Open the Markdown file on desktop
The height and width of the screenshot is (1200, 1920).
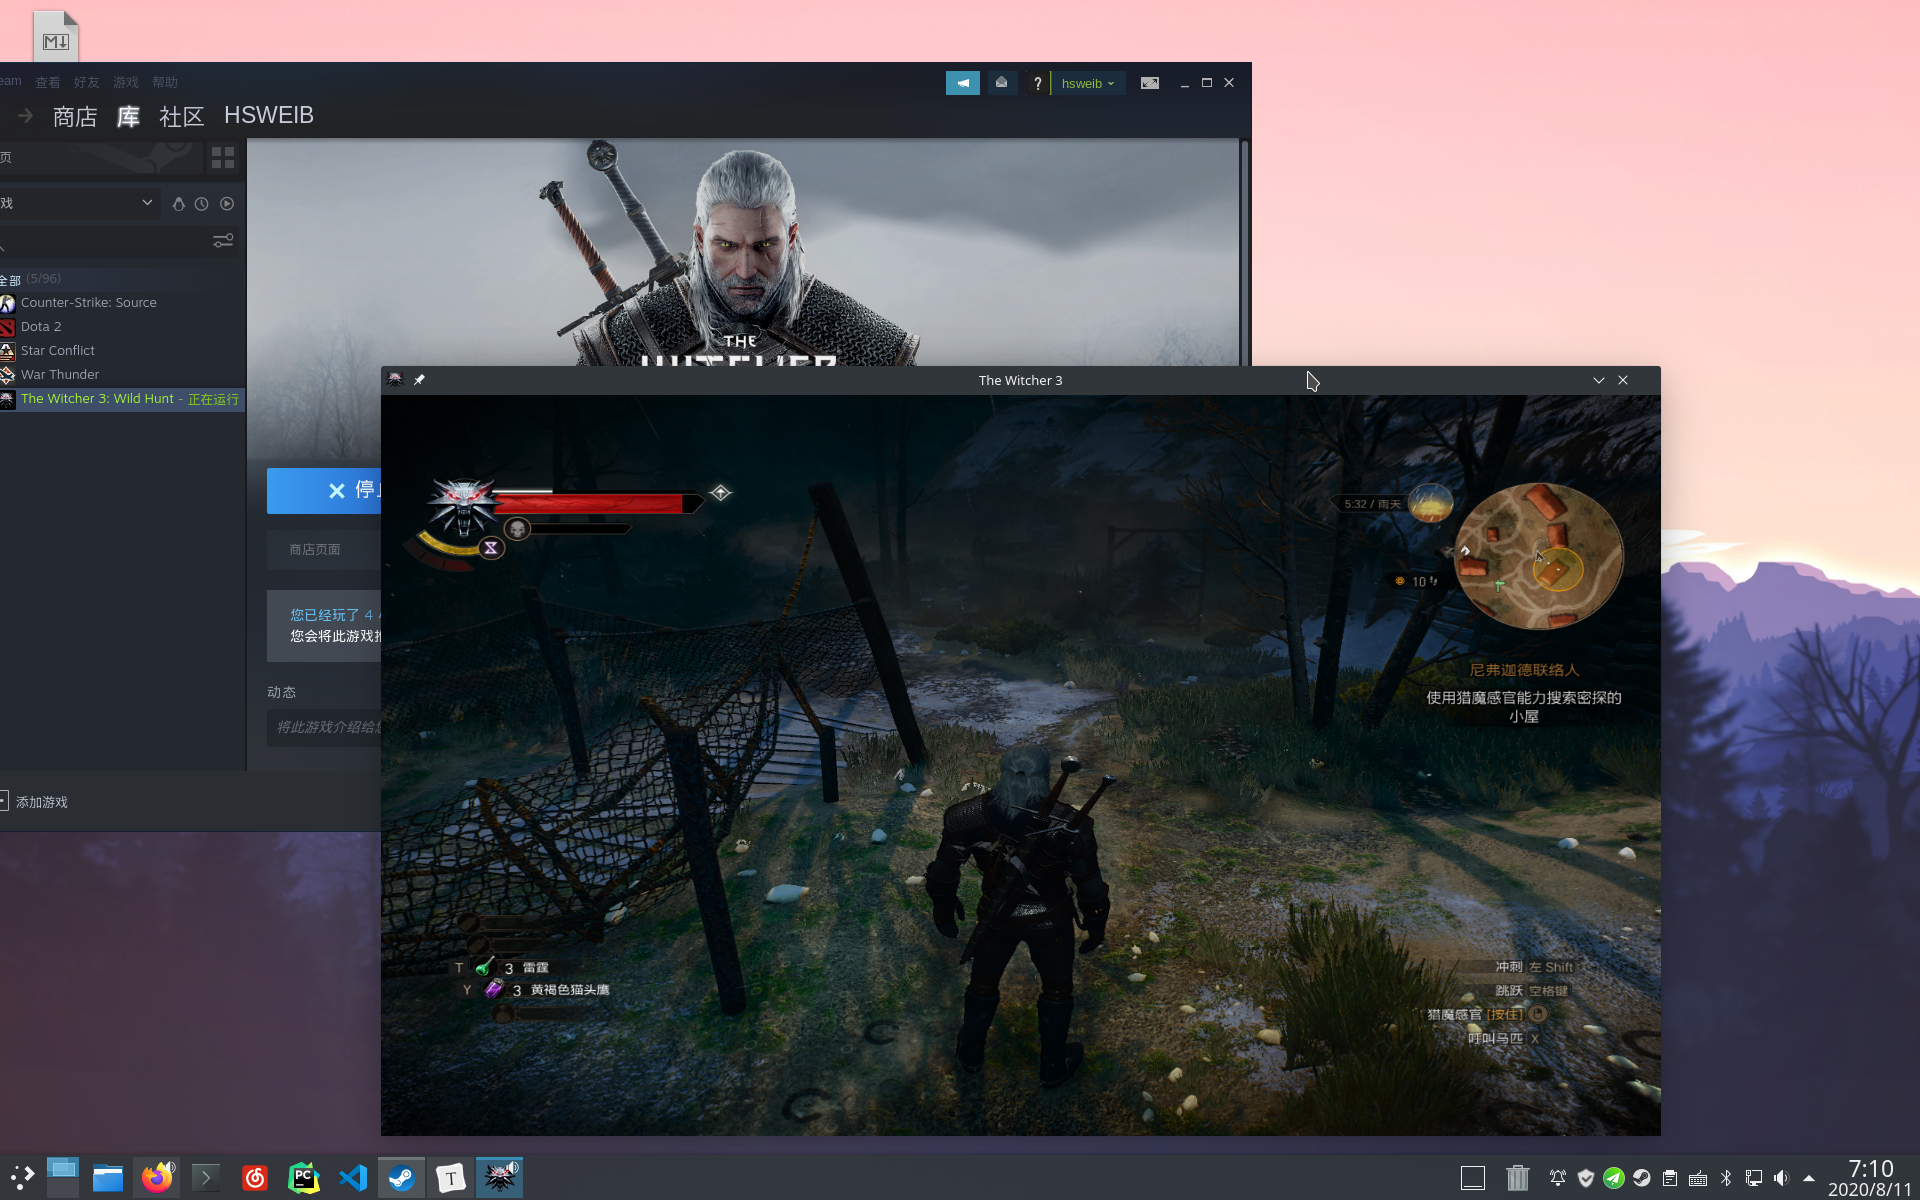pyautogui.click(x=56, y=36)
